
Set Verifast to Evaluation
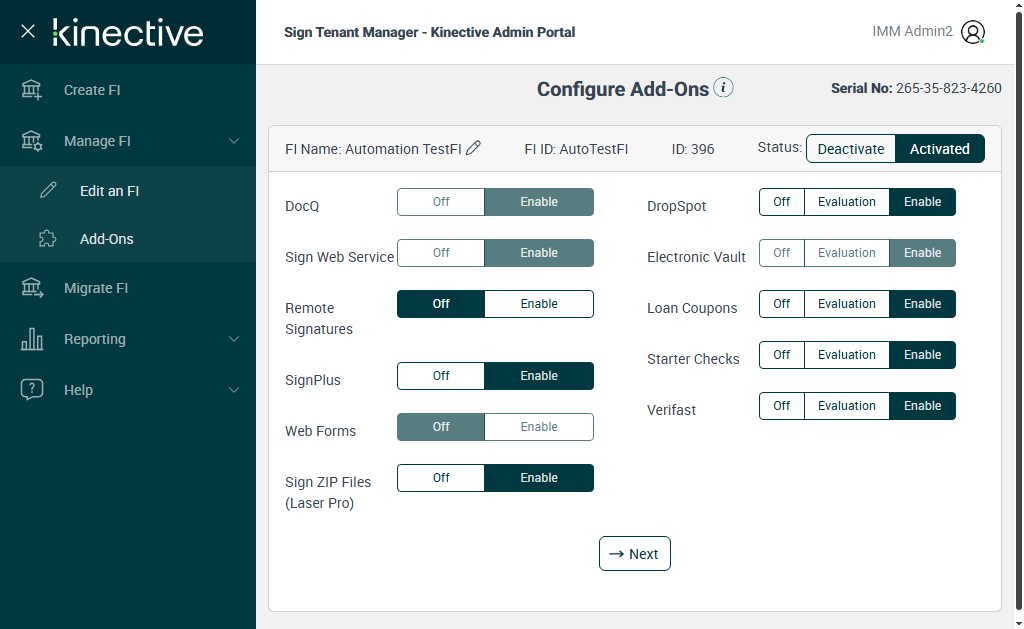(x=846, y=406)
